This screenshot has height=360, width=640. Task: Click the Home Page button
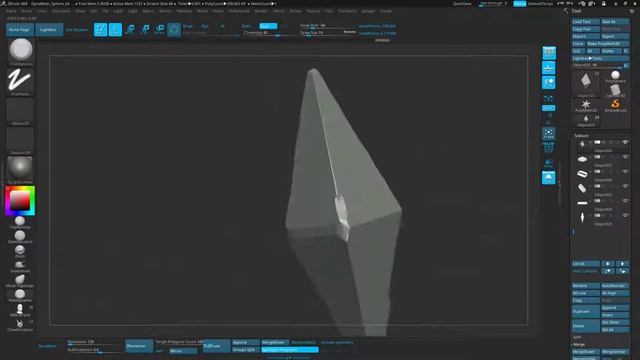pyautogui.click(x=20, y=30)
